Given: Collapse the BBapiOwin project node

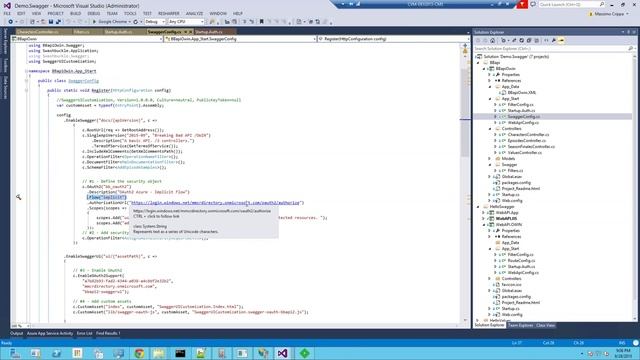Looking at the screenshot, I should coord(484,69).
